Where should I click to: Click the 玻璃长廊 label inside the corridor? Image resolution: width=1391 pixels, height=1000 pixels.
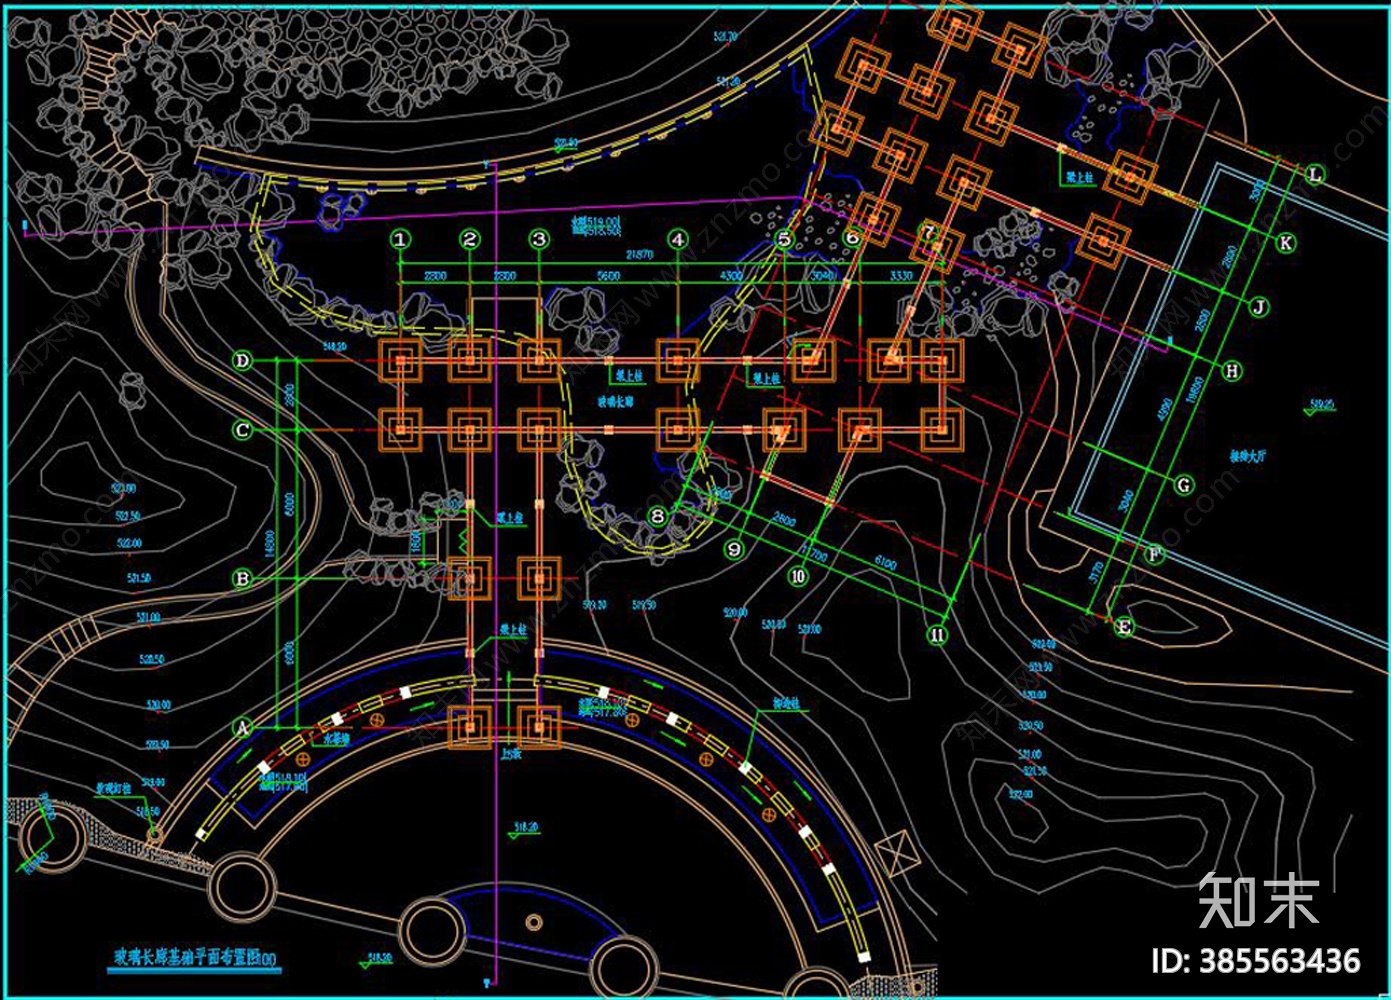(615, 401)
